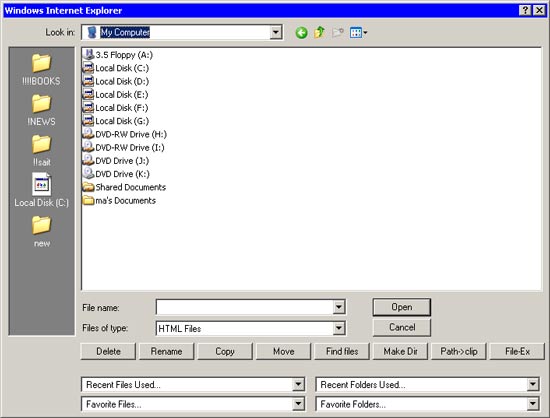The height and width of the screenshot is (418, 550).
Task: Select the Local Disk (F:) drive icon
Action: pyautogui.click(x=88, y=108)
